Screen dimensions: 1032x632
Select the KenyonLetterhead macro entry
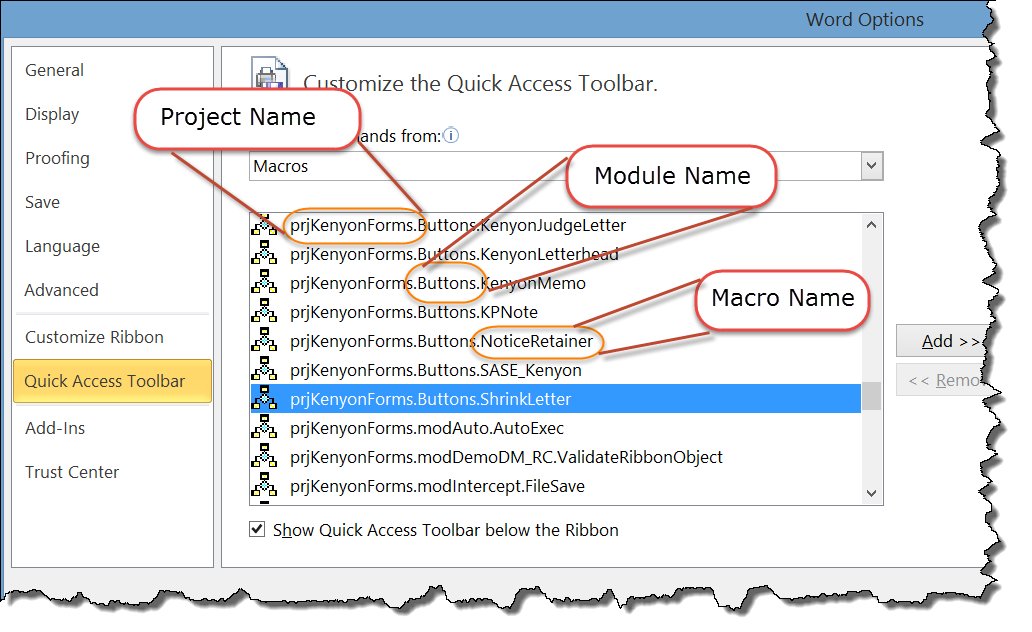(x=555, y=254)
